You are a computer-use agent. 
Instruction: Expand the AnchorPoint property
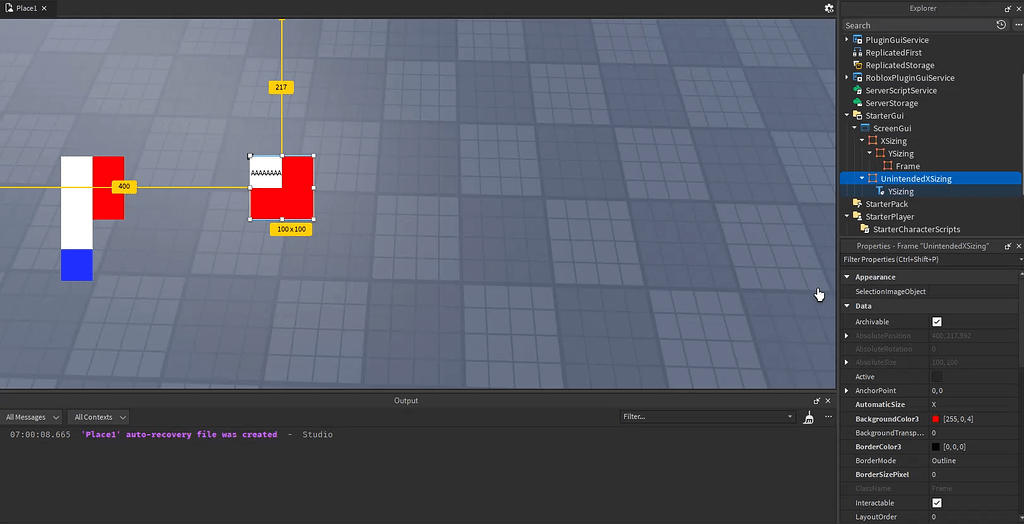(847, 390)
